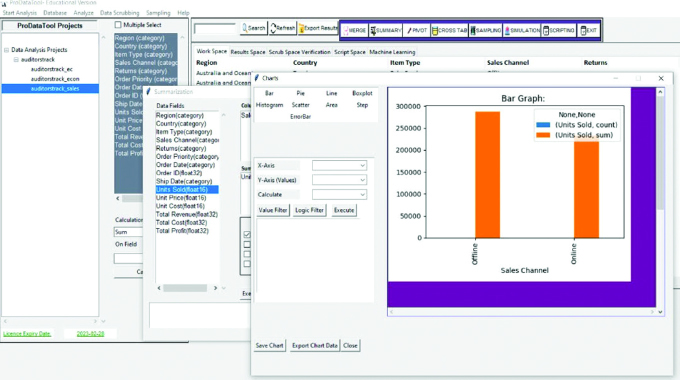Image resolution: width=680 pixels, height=380 pixels.
Task: Select auditorstrack_ec in project tree
Action: [52, 69]
